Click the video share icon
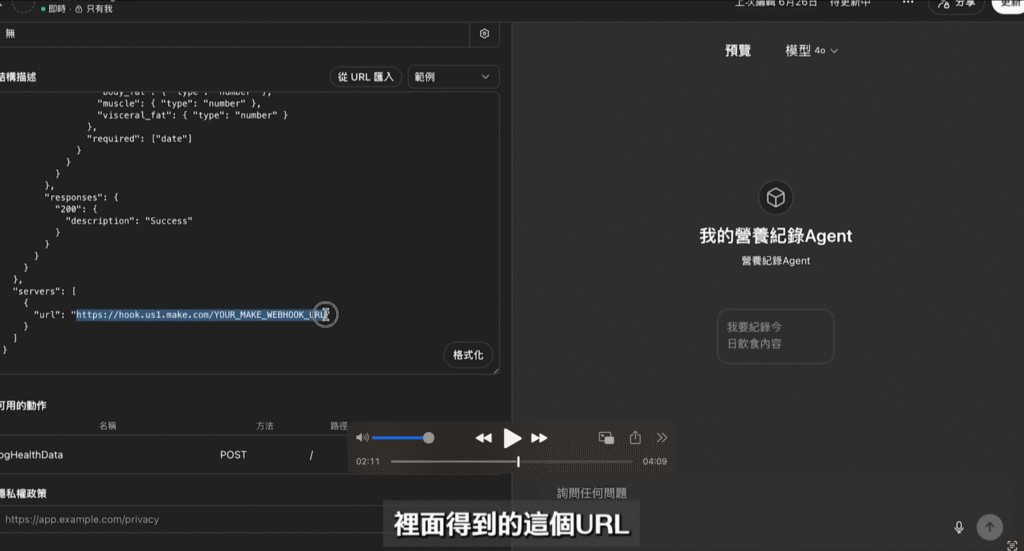This screenshot has height=551, width=1024. click(635, 438)
